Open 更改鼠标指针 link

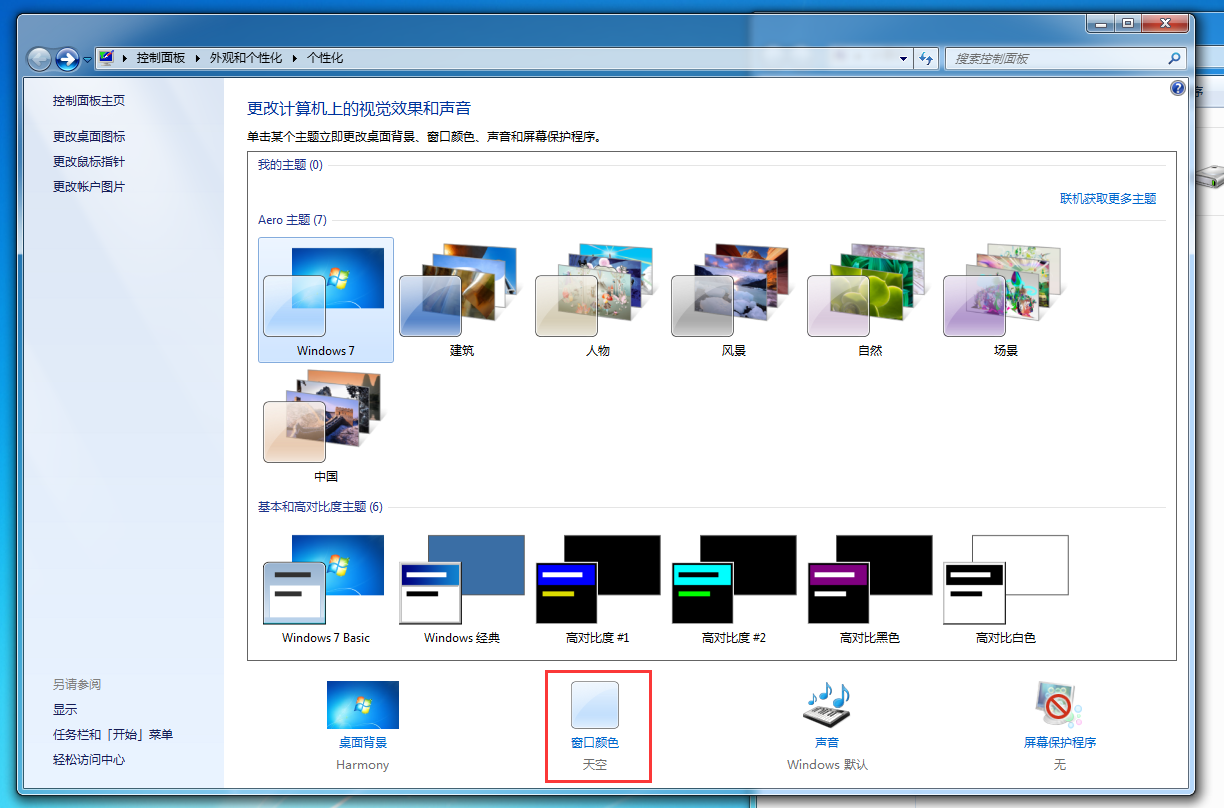point(89,162)
